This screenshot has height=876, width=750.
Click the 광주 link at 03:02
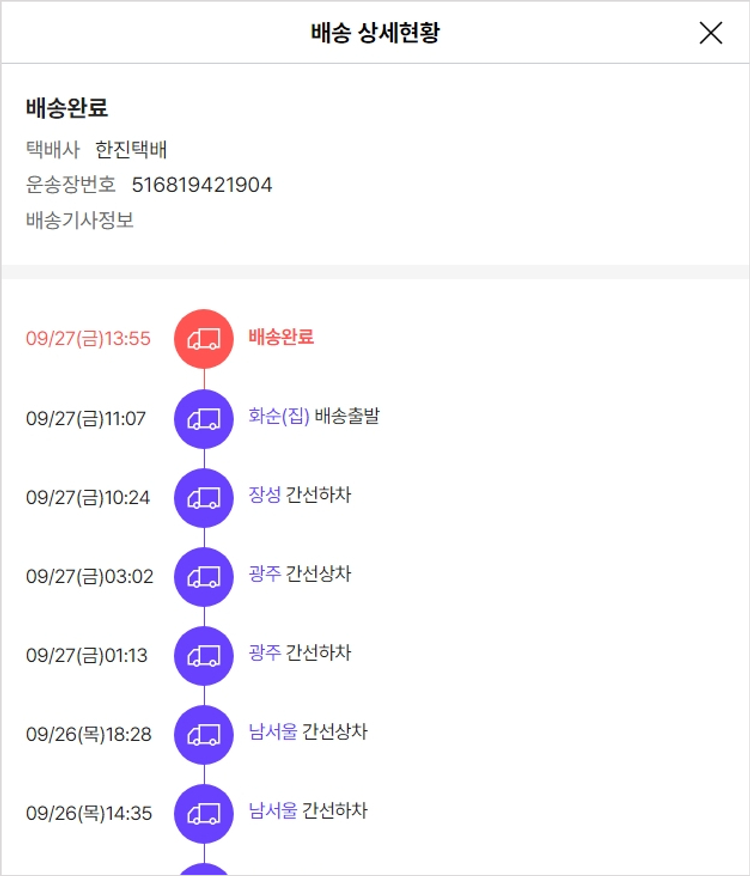(x=265, y=574)
